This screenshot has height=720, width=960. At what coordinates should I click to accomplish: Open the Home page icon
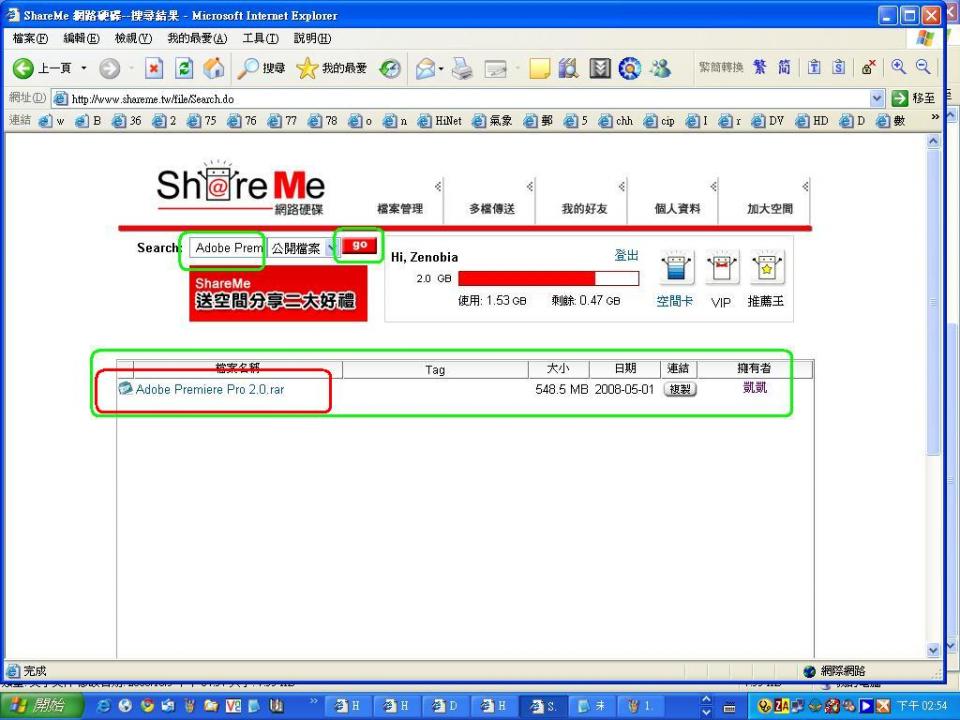(x=214, y=68)
